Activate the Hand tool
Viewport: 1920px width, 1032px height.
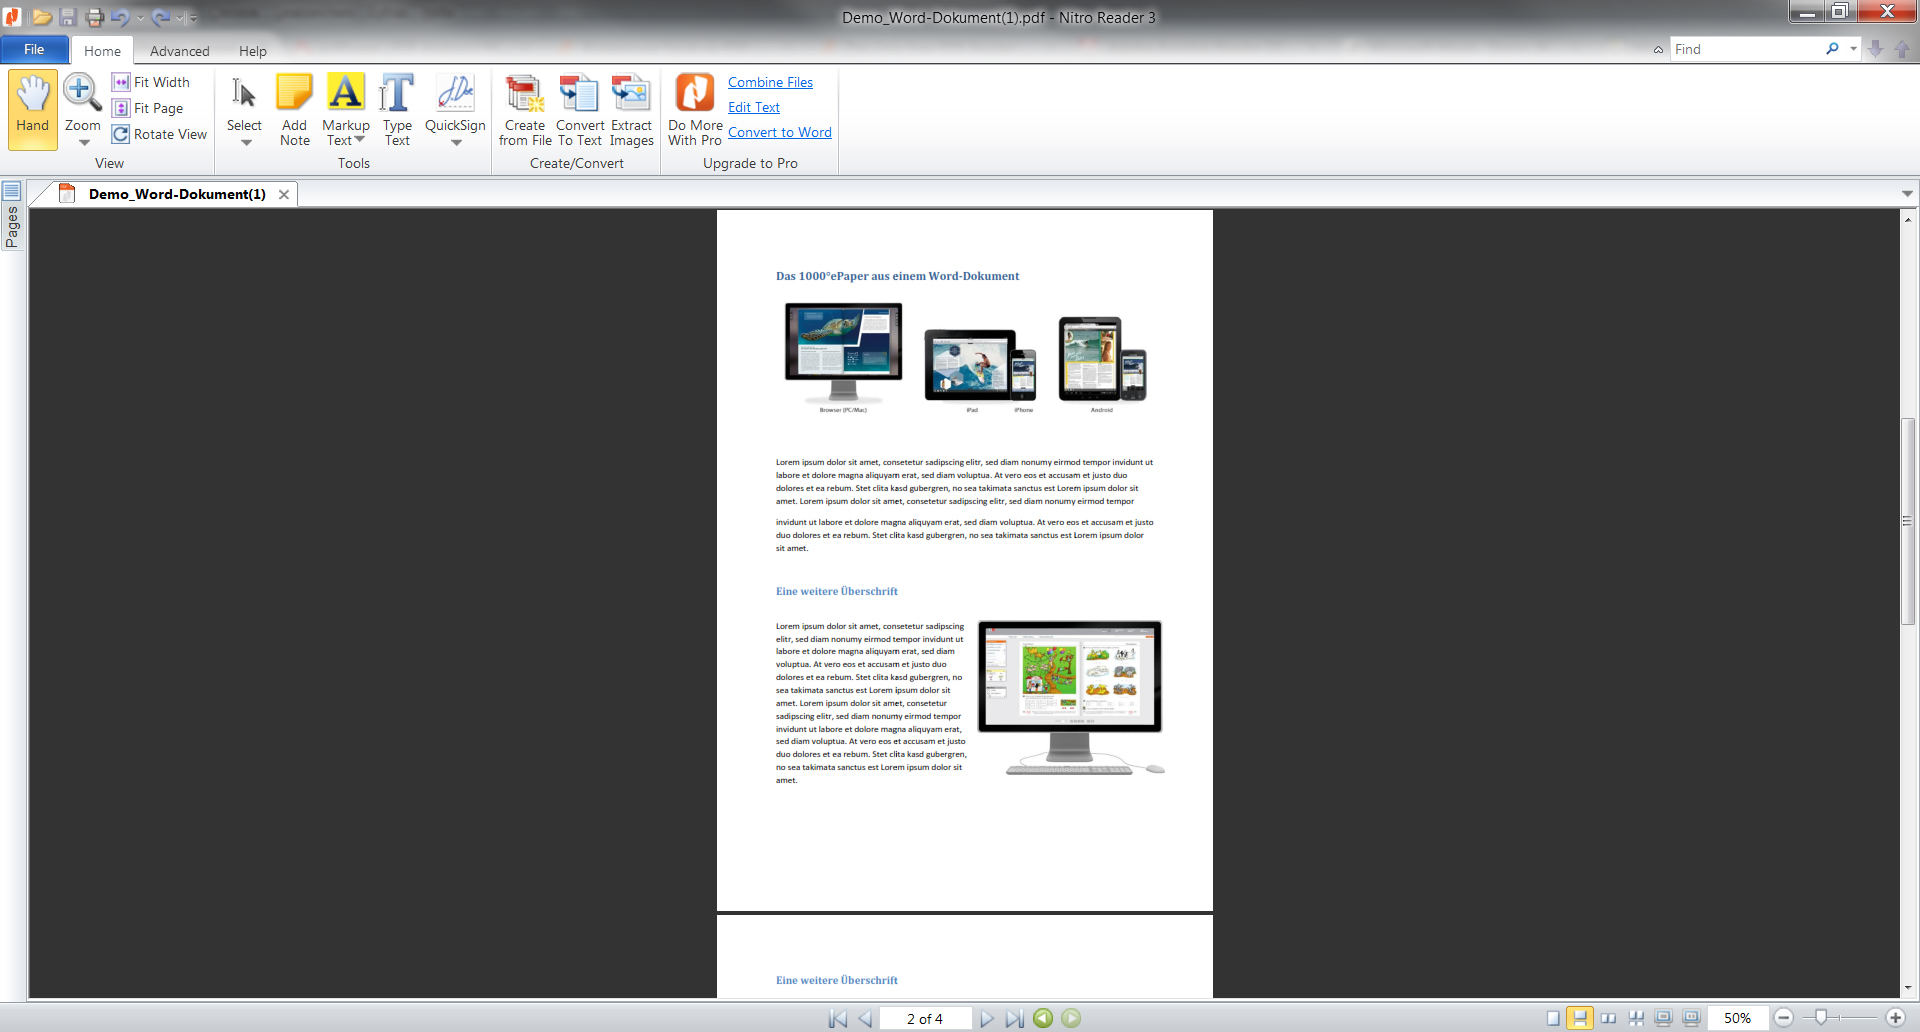(32, 108)
